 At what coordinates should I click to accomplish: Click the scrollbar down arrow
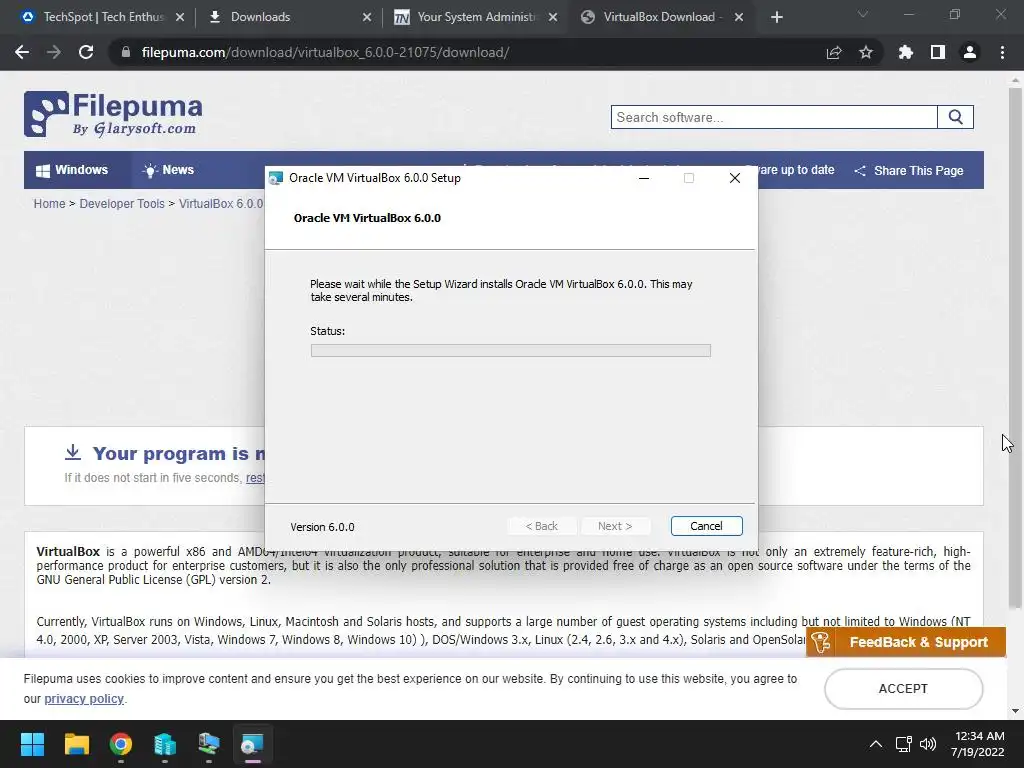tap(1015, 711)
